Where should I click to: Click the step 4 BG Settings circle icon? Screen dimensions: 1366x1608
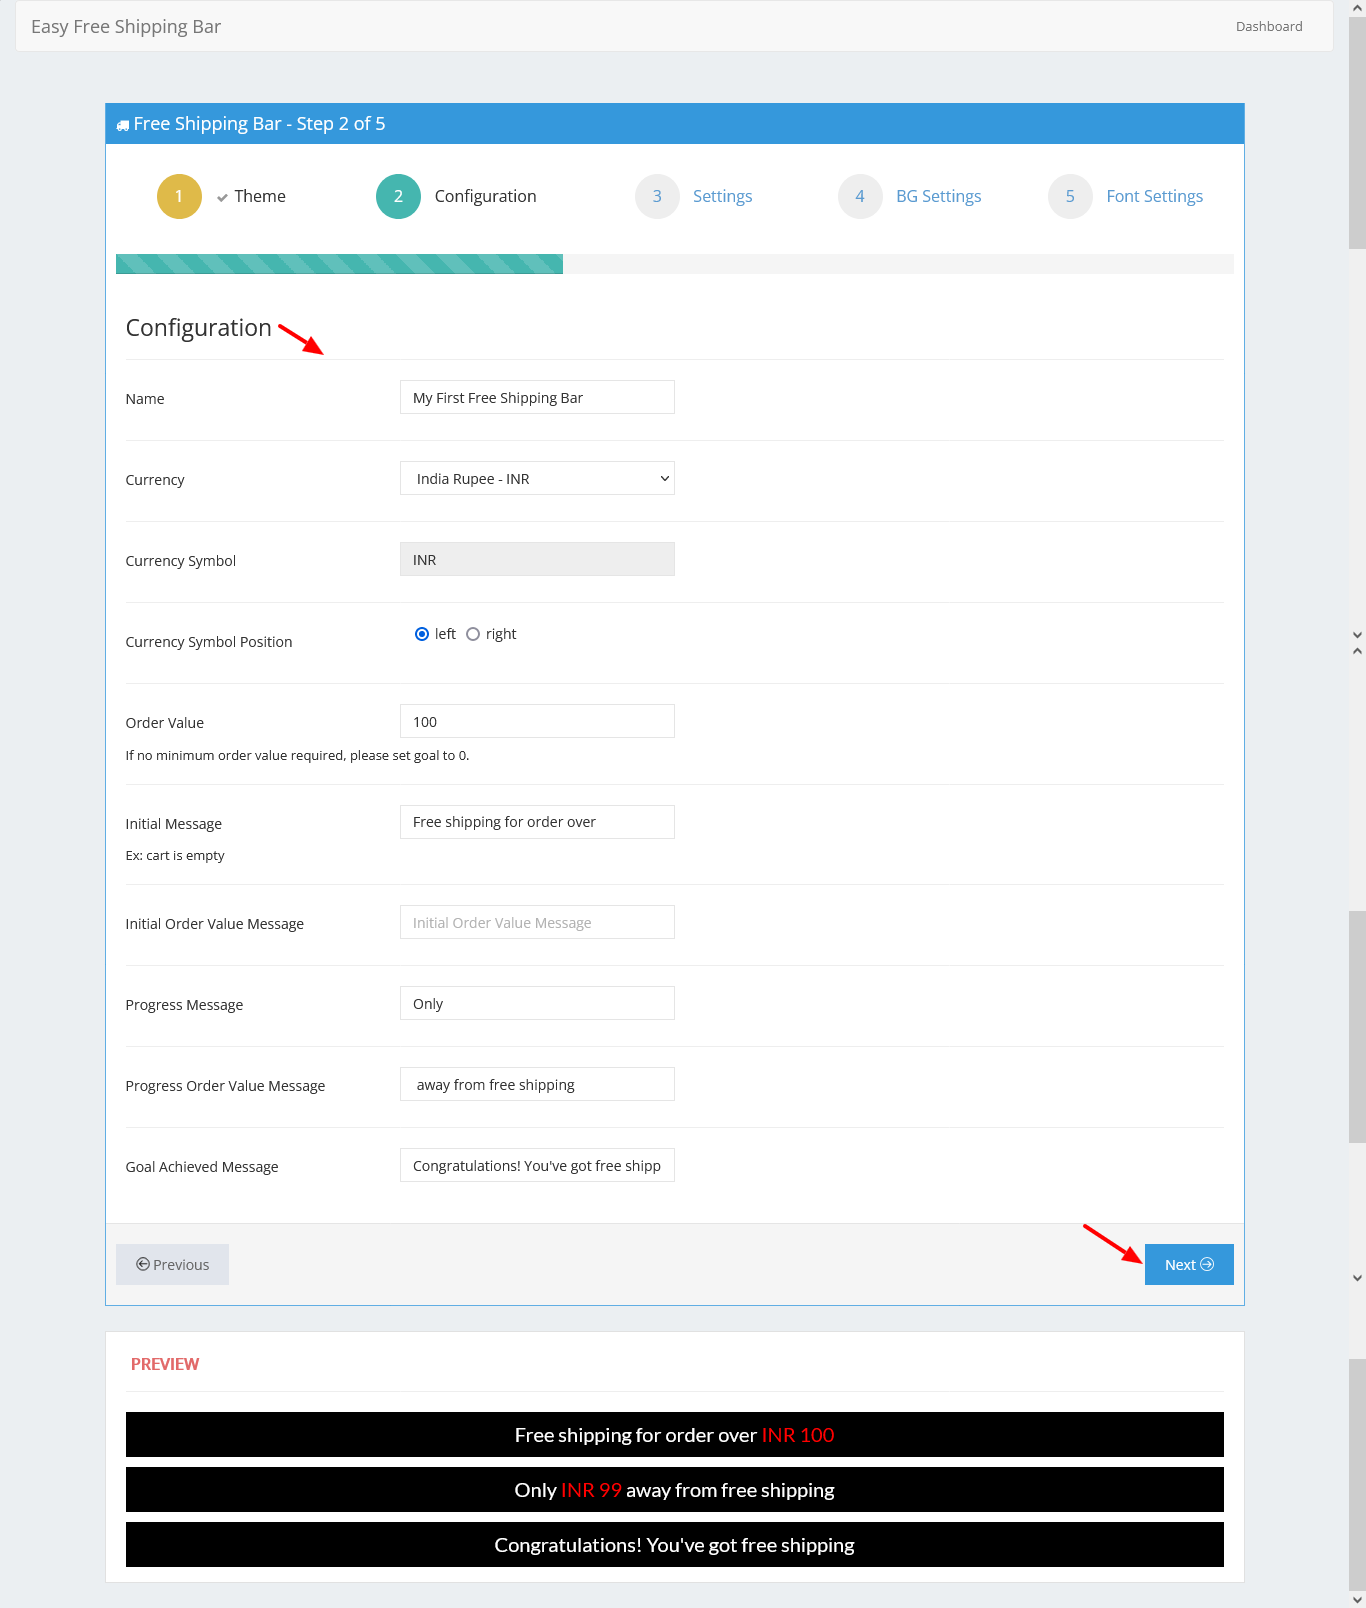click(860, 196)
